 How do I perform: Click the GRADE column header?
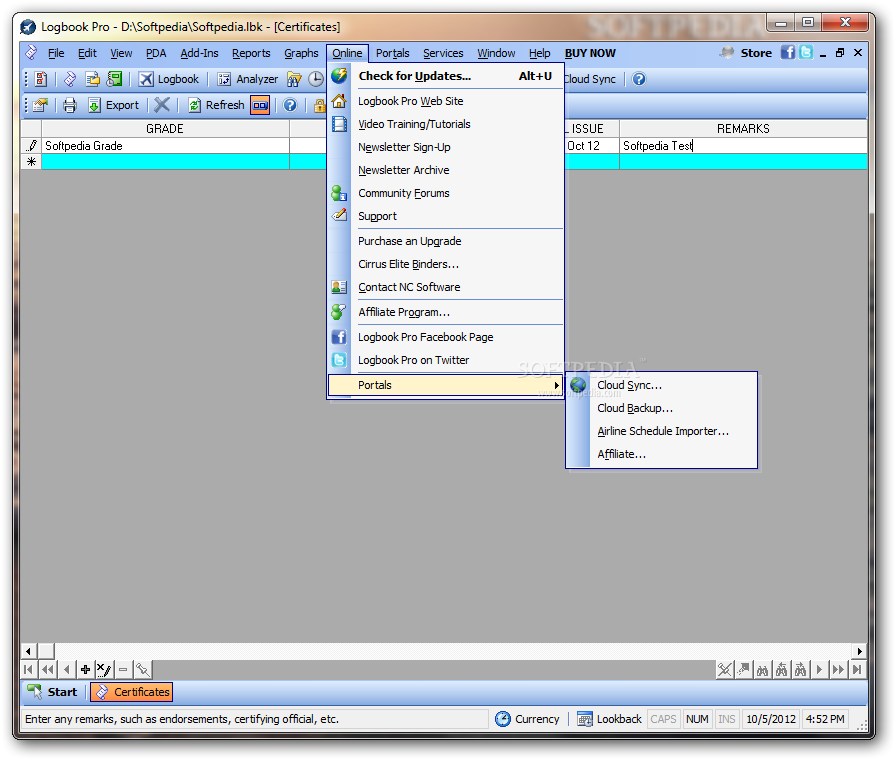165,129
